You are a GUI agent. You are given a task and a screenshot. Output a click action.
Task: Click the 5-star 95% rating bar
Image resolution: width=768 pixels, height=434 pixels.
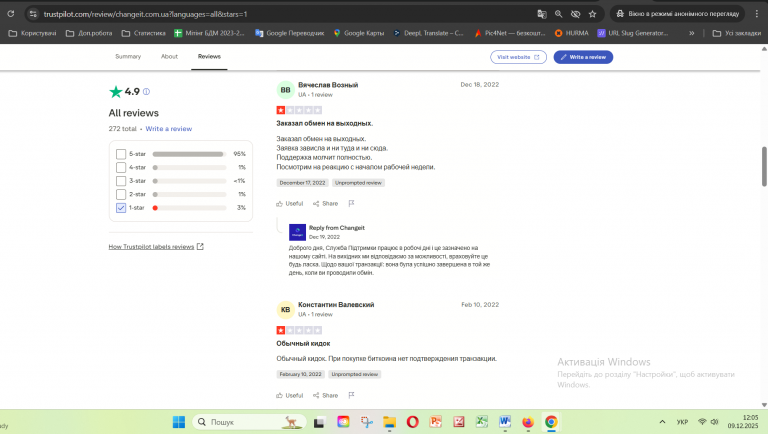[x=189, y=154]
